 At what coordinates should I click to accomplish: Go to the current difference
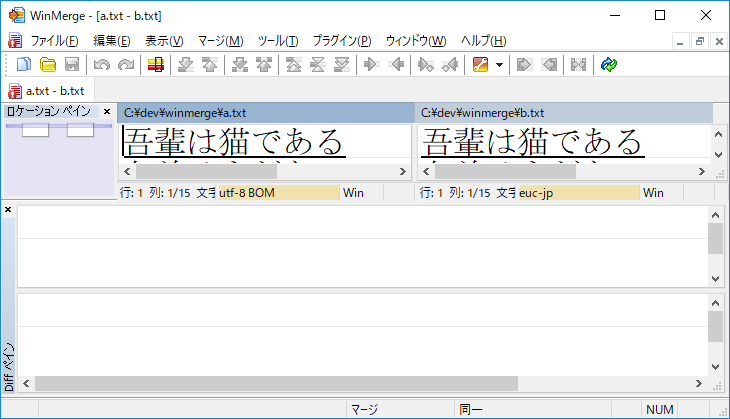[318, 64]
